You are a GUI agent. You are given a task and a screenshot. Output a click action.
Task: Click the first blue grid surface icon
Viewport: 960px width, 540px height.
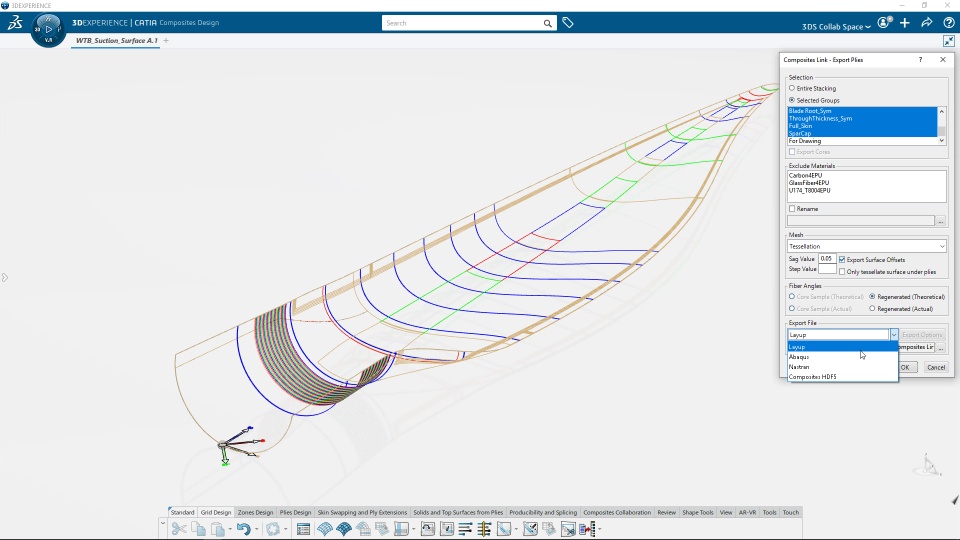point(324,529)
